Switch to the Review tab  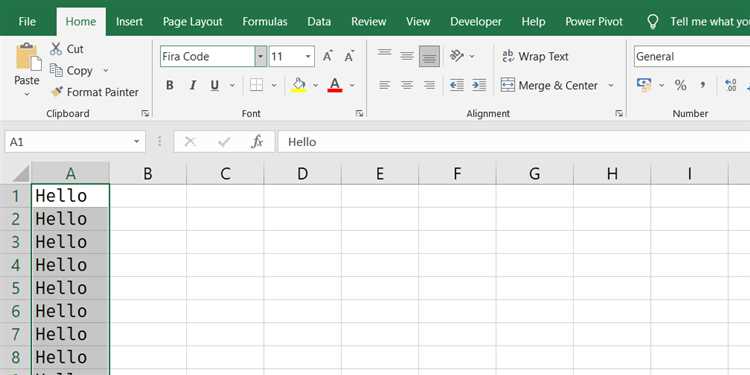(368, 22)
